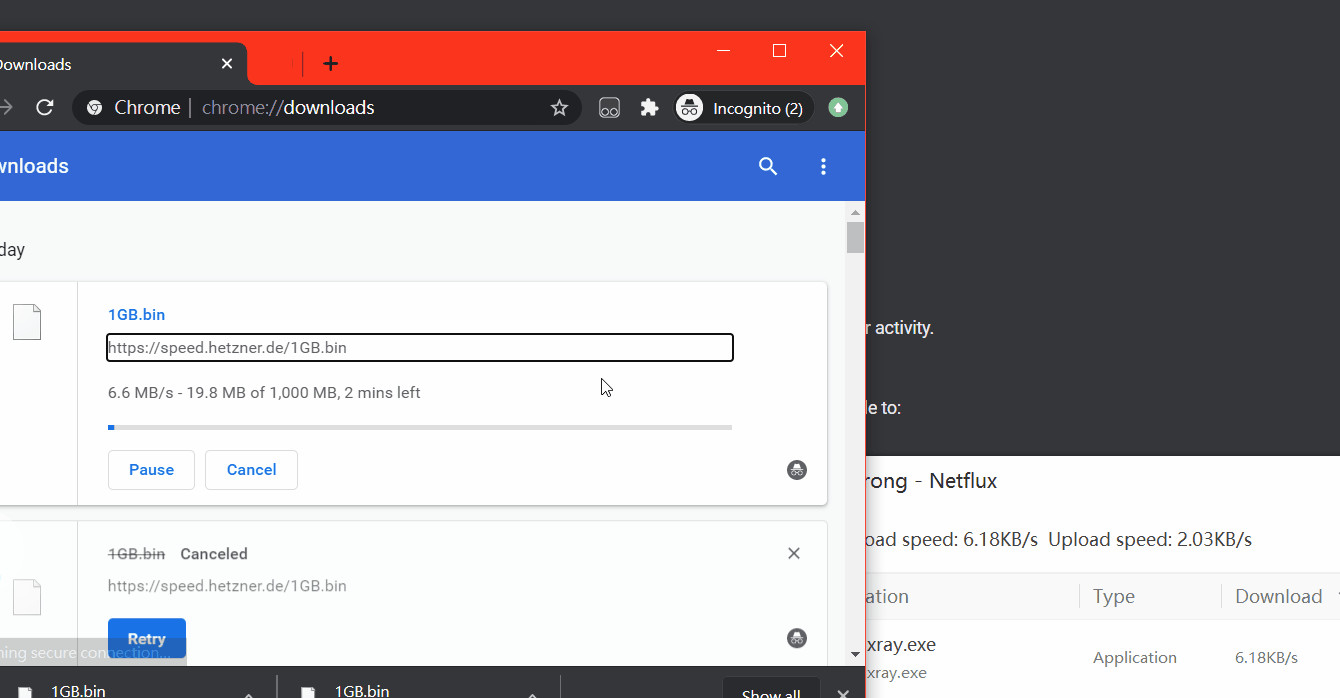
Task: Open the 1GB.bin file link of the active download
Action: [136, 314]
